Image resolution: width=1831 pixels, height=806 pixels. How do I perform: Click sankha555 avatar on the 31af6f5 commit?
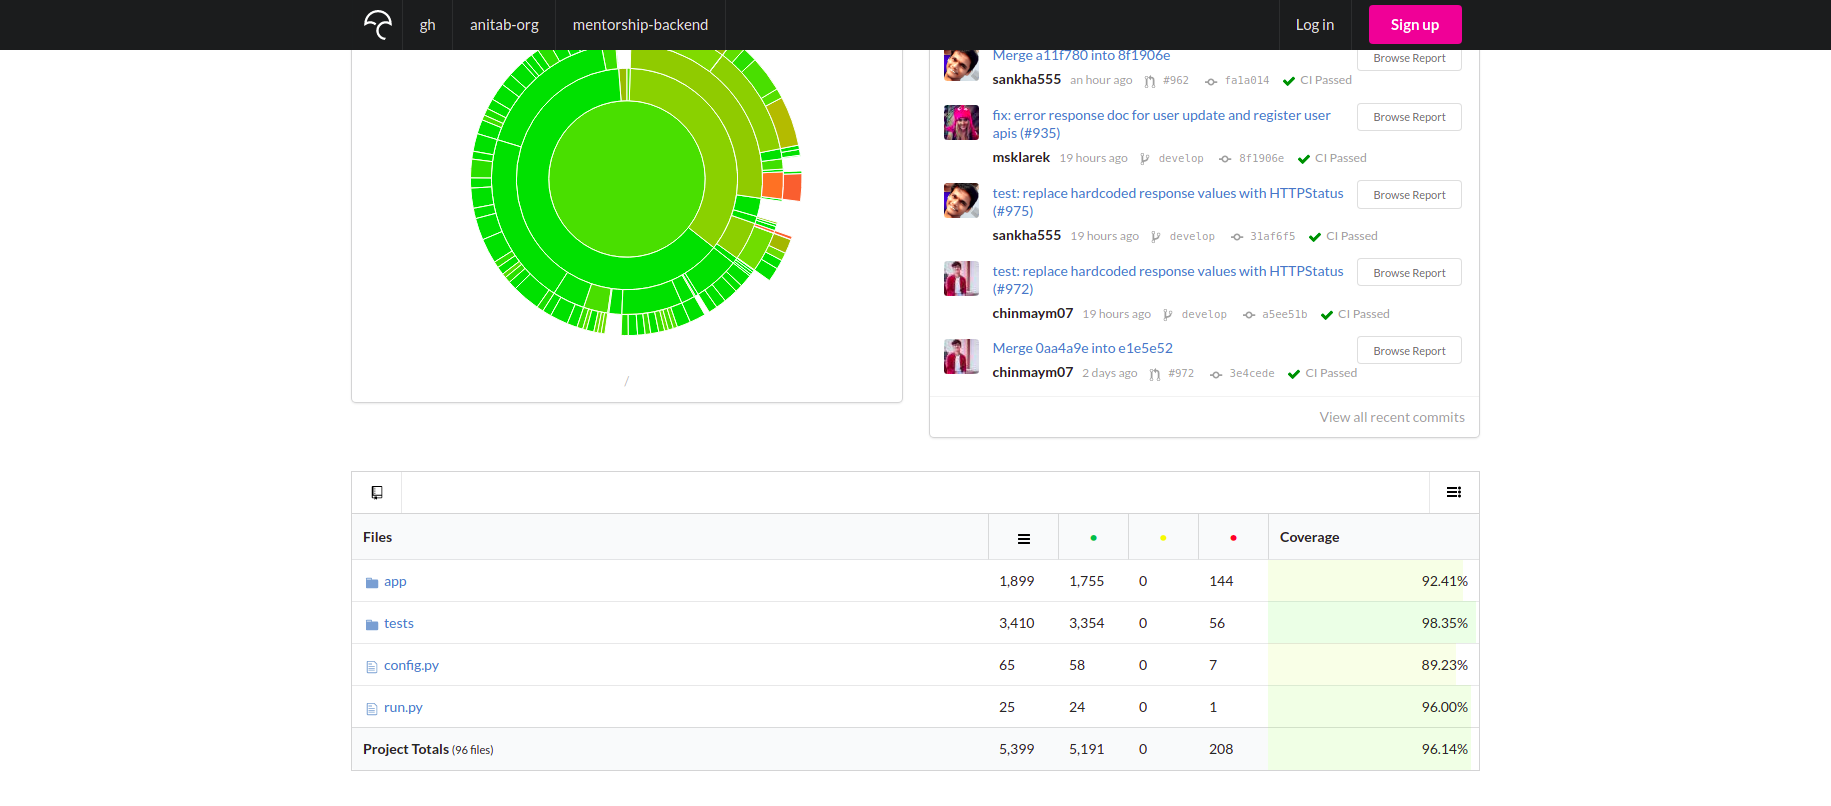coord(961,200)
